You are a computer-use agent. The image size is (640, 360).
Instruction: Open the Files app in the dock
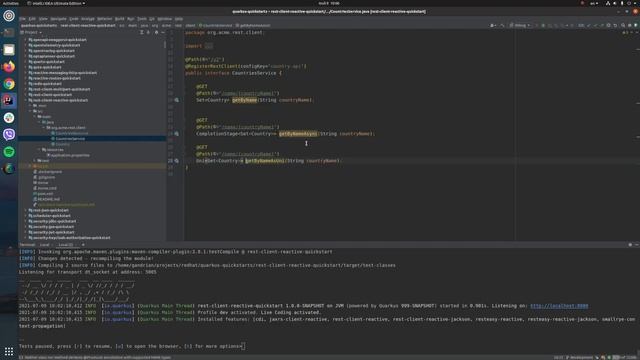point(9,50)
